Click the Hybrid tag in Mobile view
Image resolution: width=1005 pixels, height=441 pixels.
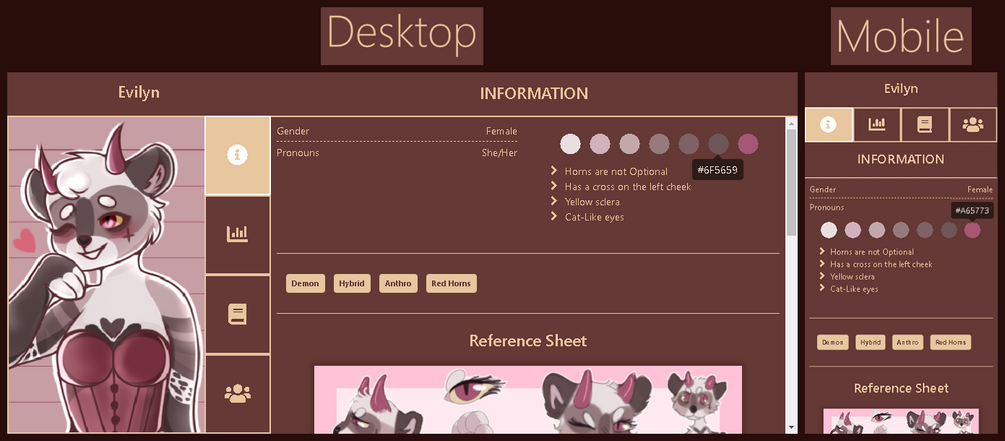870,342
